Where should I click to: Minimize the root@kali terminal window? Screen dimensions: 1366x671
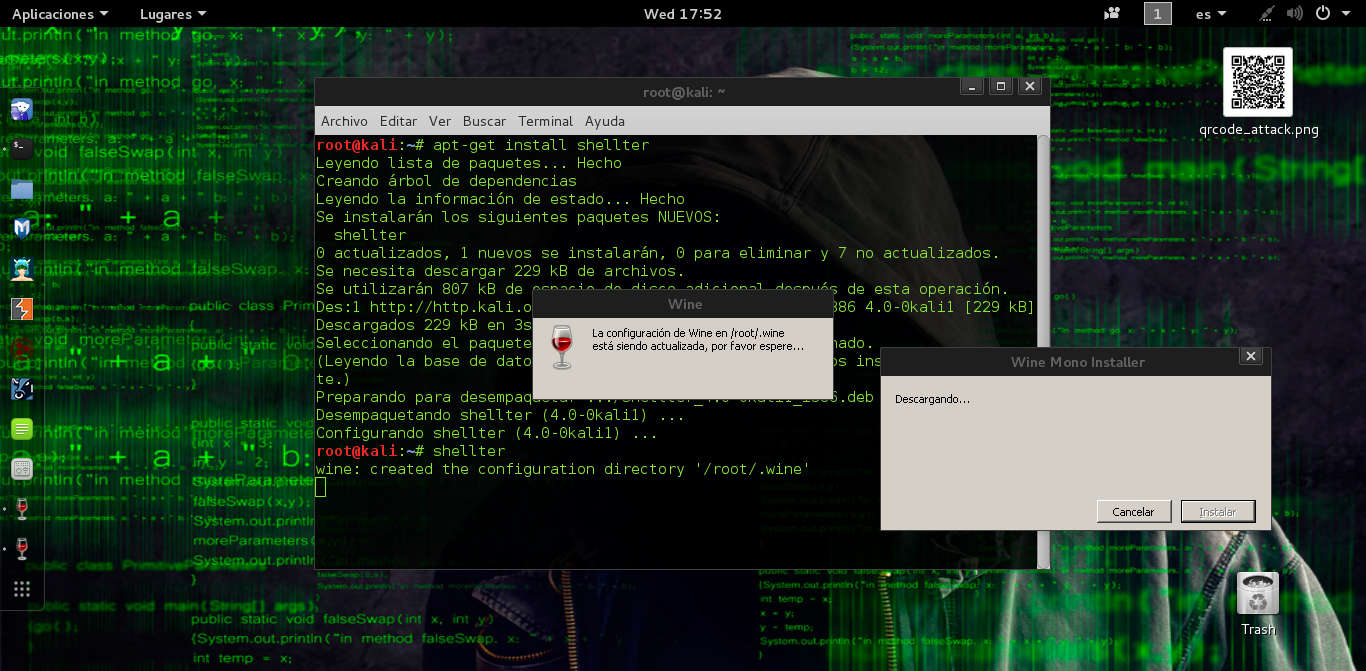pos(972,87)
